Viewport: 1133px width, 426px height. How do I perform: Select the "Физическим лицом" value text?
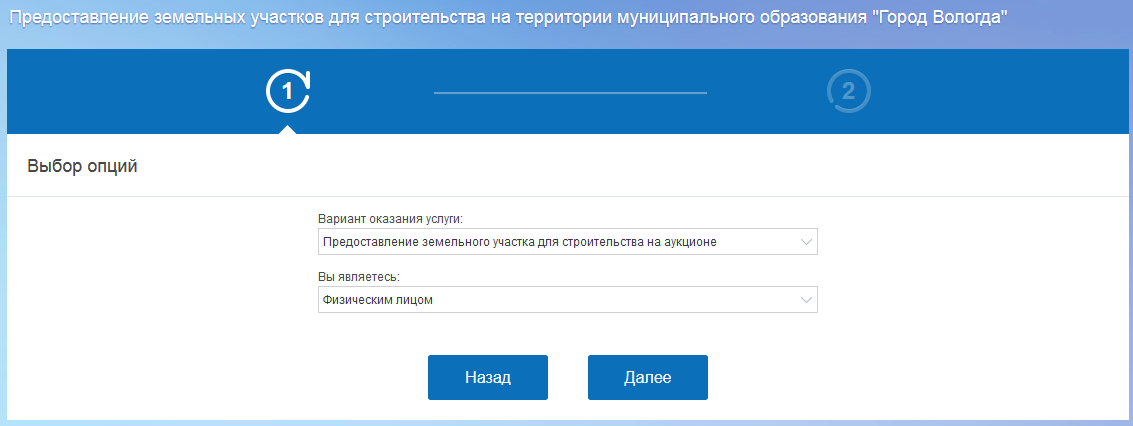(378, 300)
